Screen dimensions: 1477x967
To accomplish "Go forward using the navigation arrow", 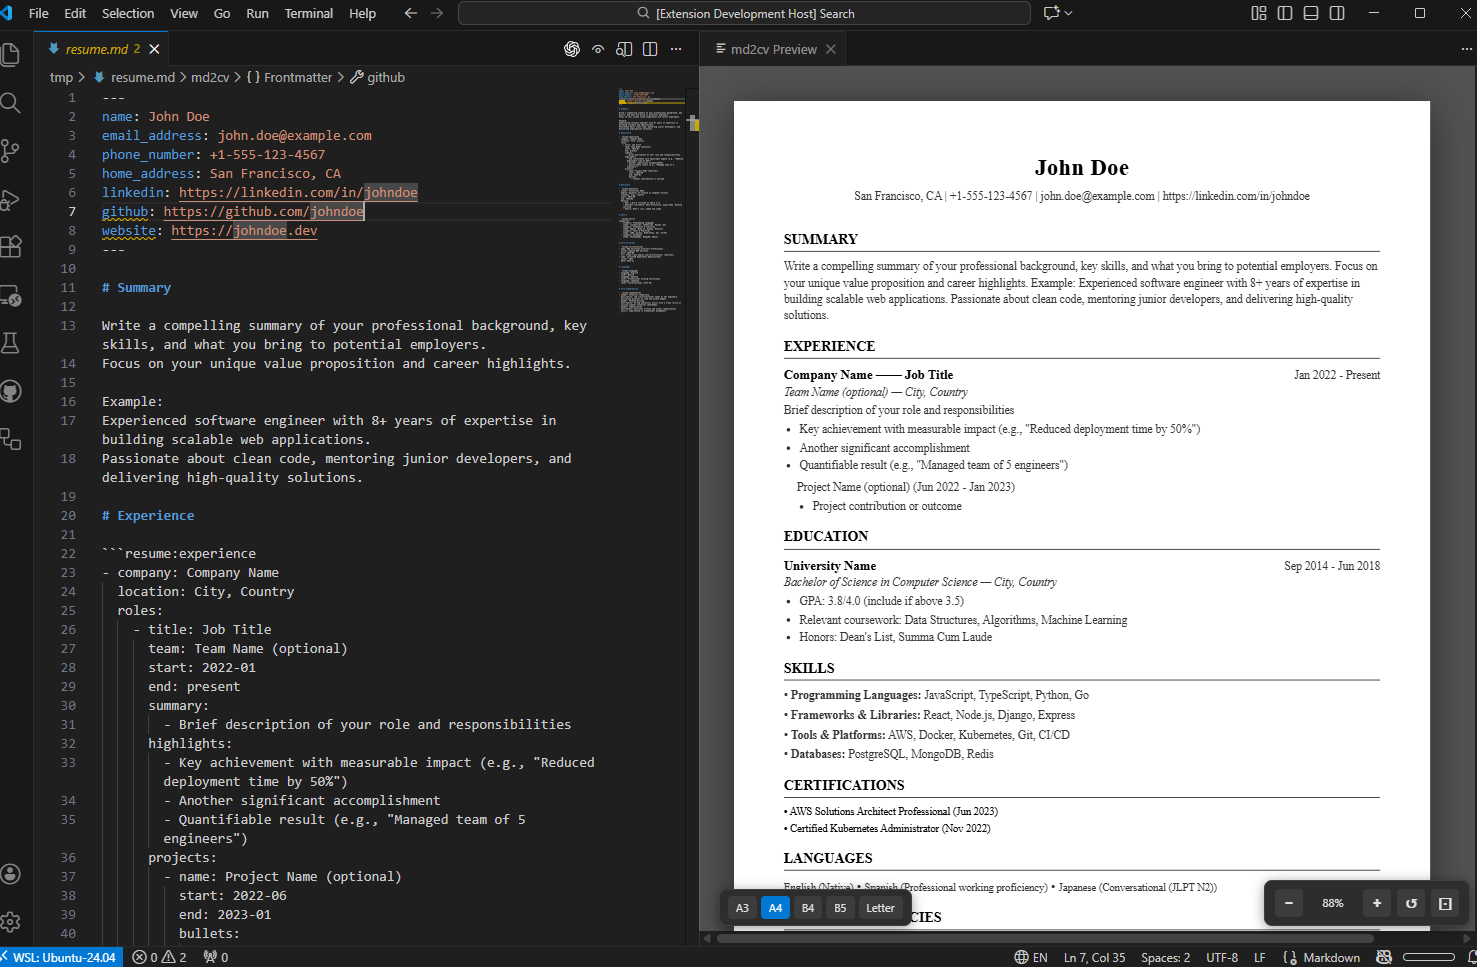I will [x=437, y=13].
